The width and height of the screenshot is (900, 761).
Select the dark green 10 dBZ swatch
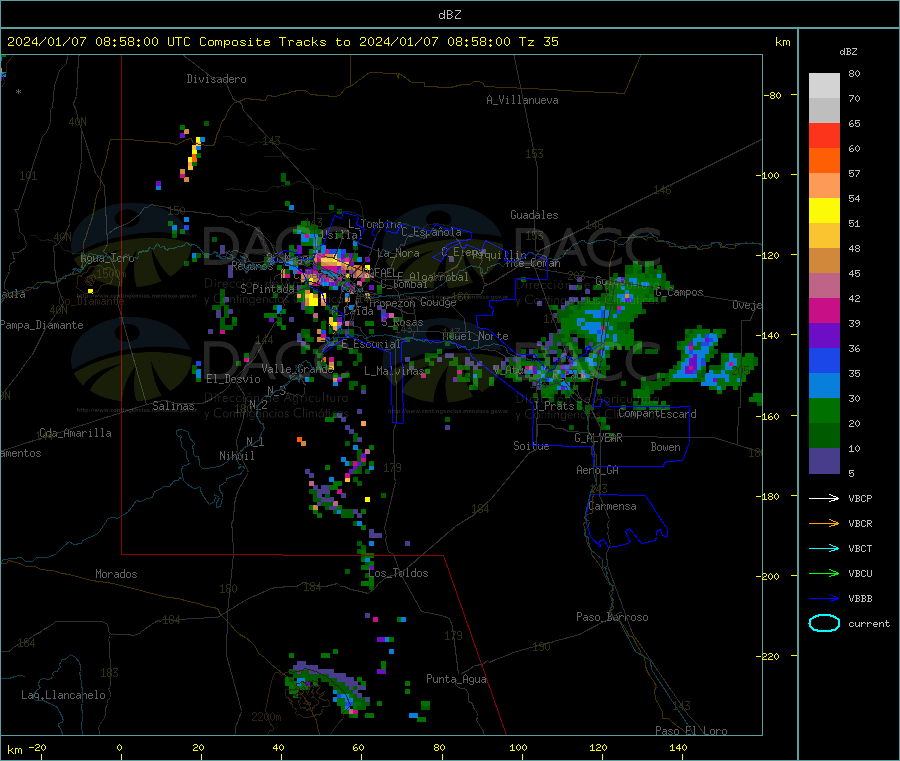[x=824, y=436]
